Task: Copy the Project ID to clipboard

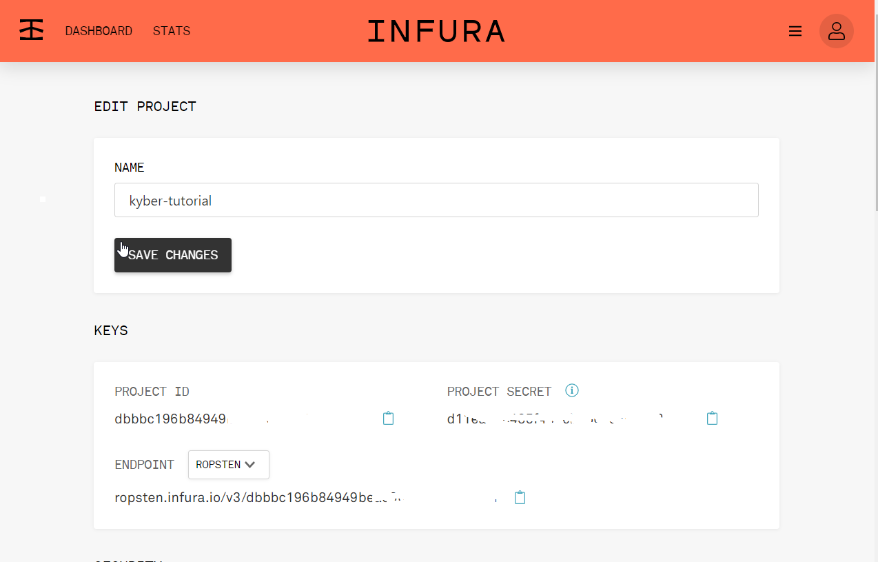Action: coord(389,419)
